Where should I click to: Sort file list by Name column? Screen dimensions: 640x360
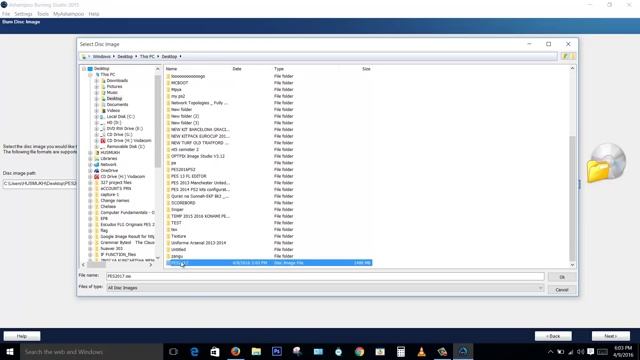[171, 69]
